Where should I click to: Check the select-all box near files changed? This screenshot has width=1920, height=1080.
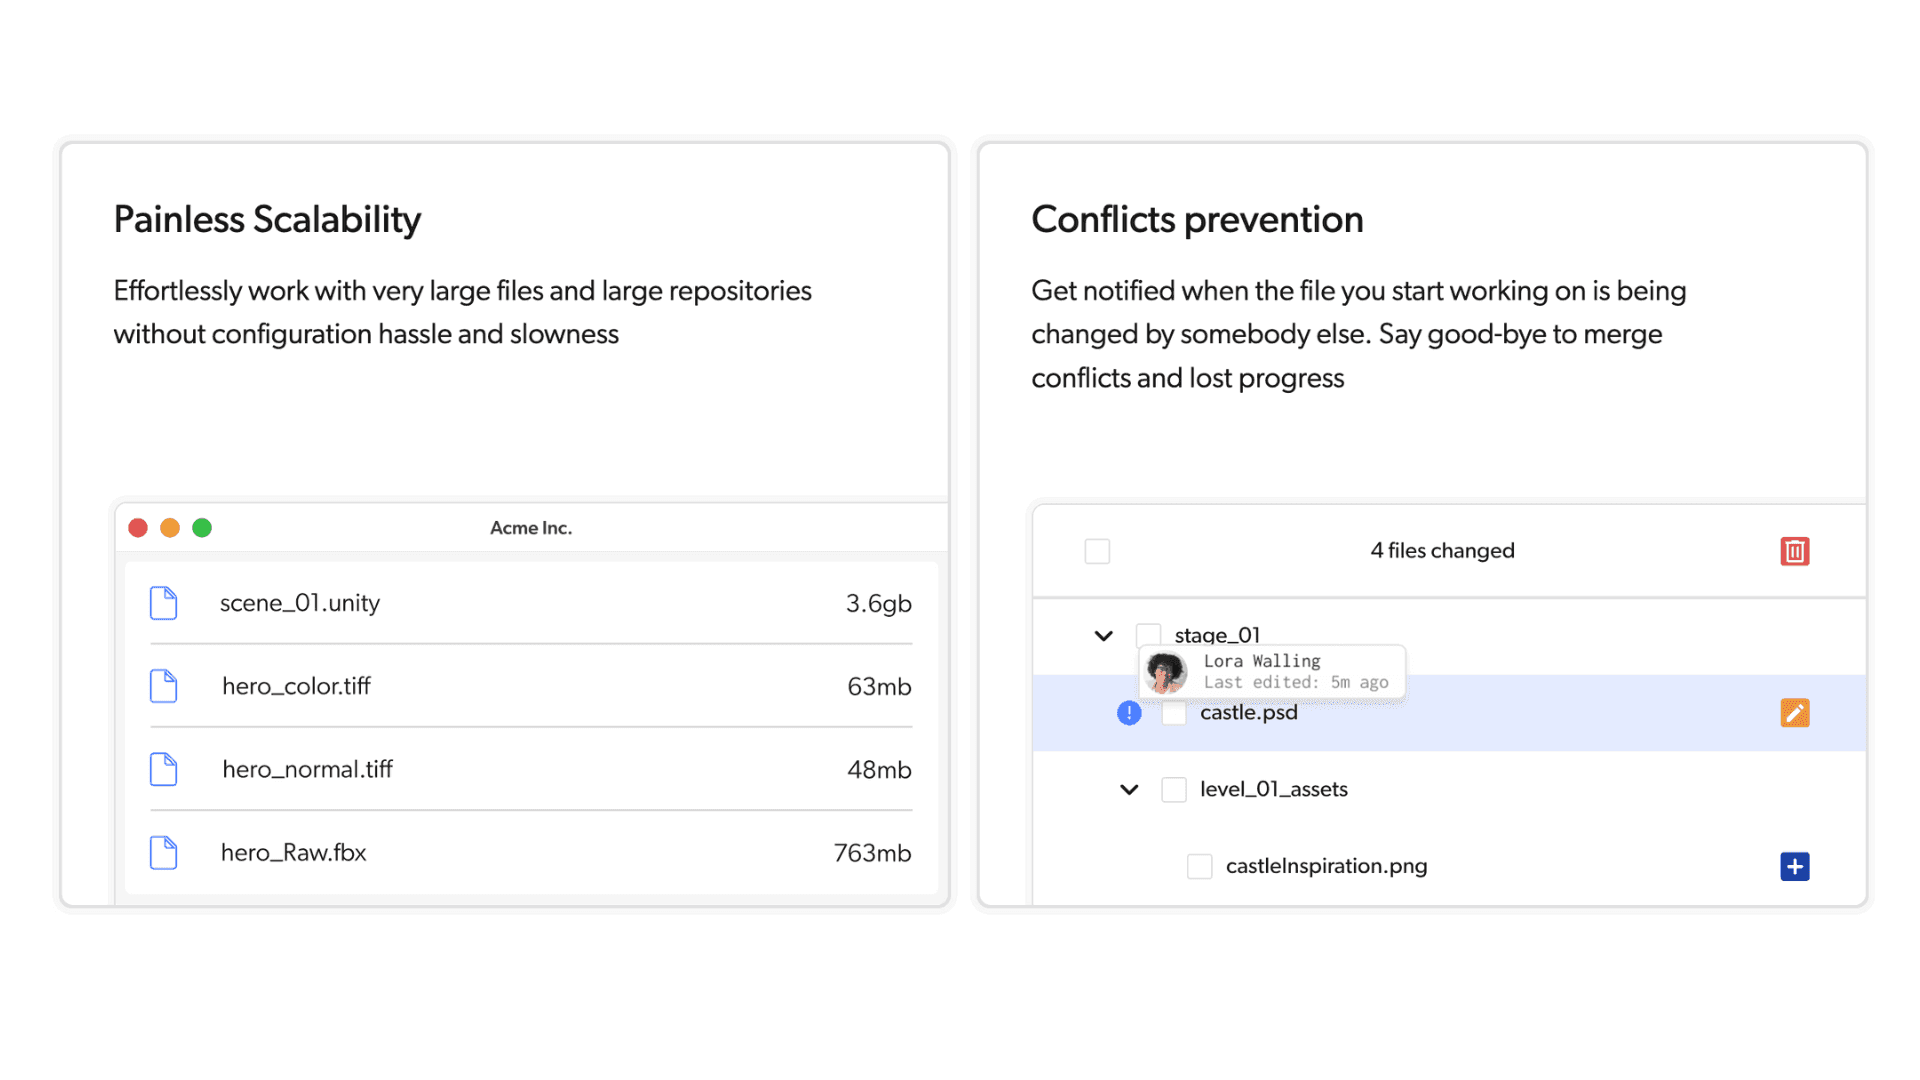click(1097, 551)
